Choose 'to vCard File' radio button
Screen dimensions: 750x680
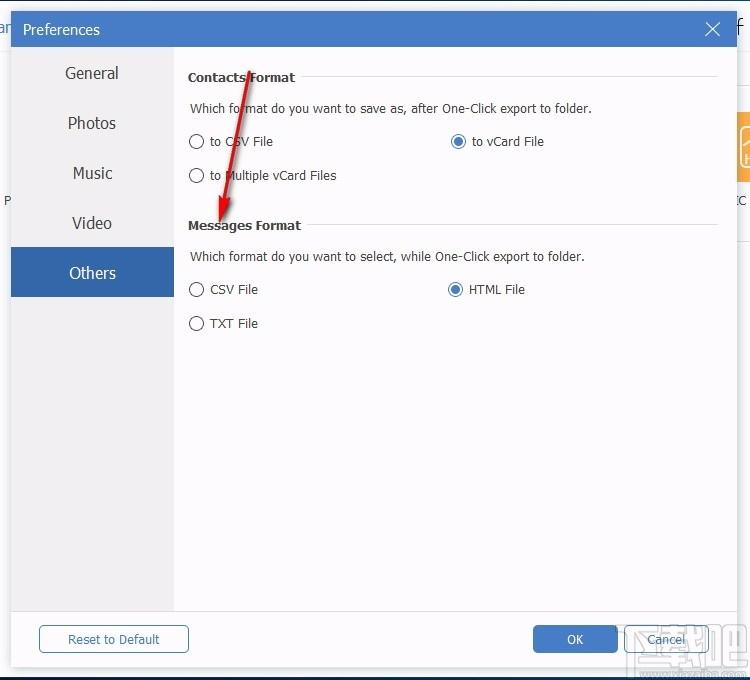pos(458,142)
